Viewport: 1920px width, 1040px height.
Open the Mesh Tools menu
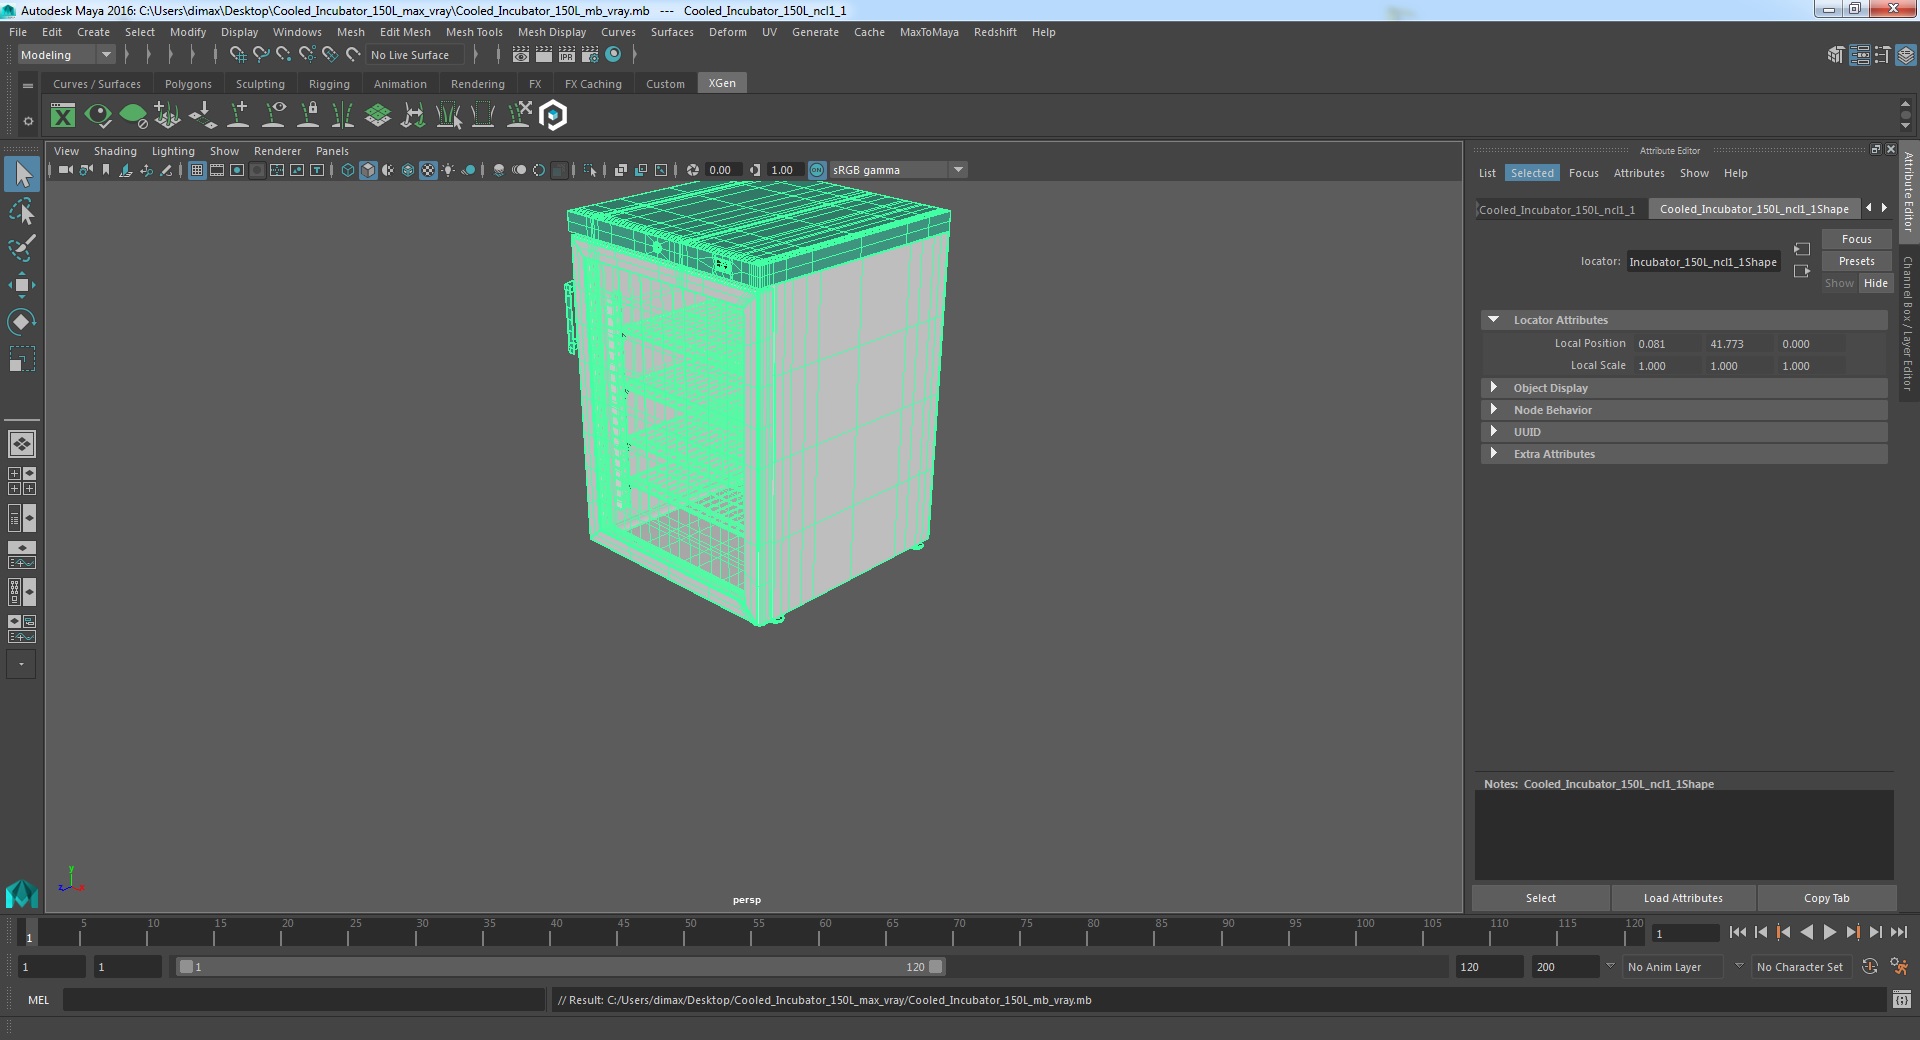pos(474,32)
